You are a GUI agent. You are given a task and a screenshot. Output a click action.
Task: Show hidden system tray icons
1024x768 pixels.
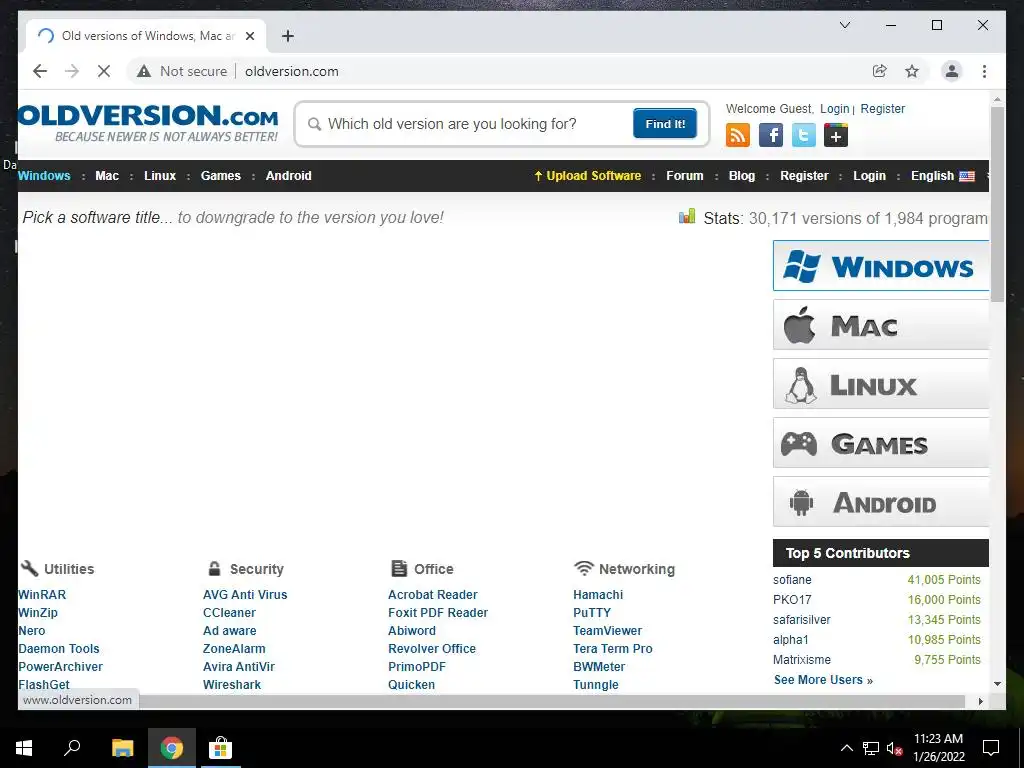tap(846, 748)
